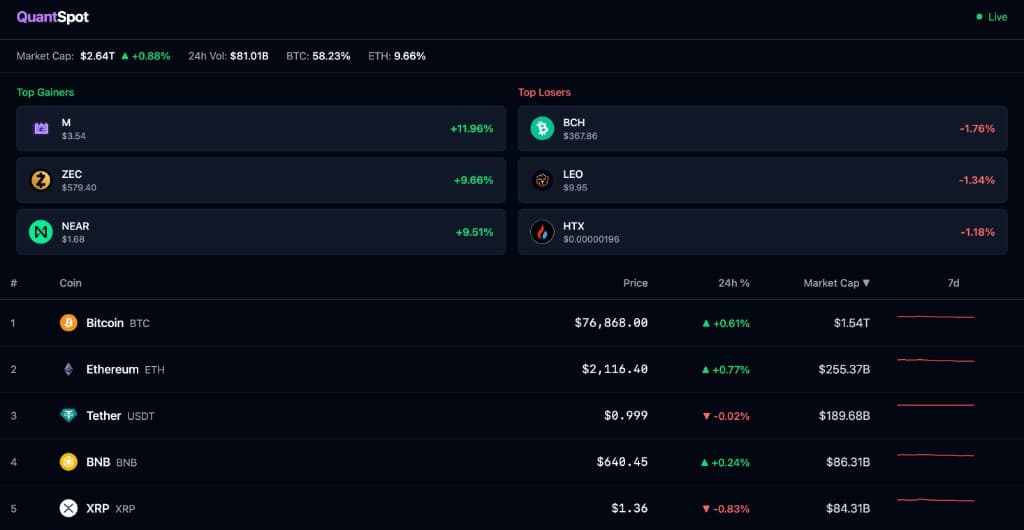Click BNB market cap $86.31B
The width and height of the screenshot is (1024, 530).
click(x=848, y=462)
